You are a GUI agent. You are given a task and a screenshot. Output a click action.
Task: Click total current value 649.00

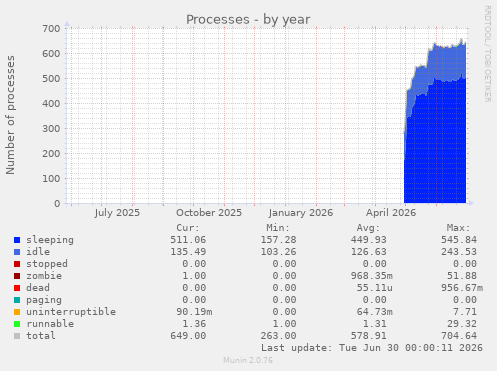coord(188,336)
